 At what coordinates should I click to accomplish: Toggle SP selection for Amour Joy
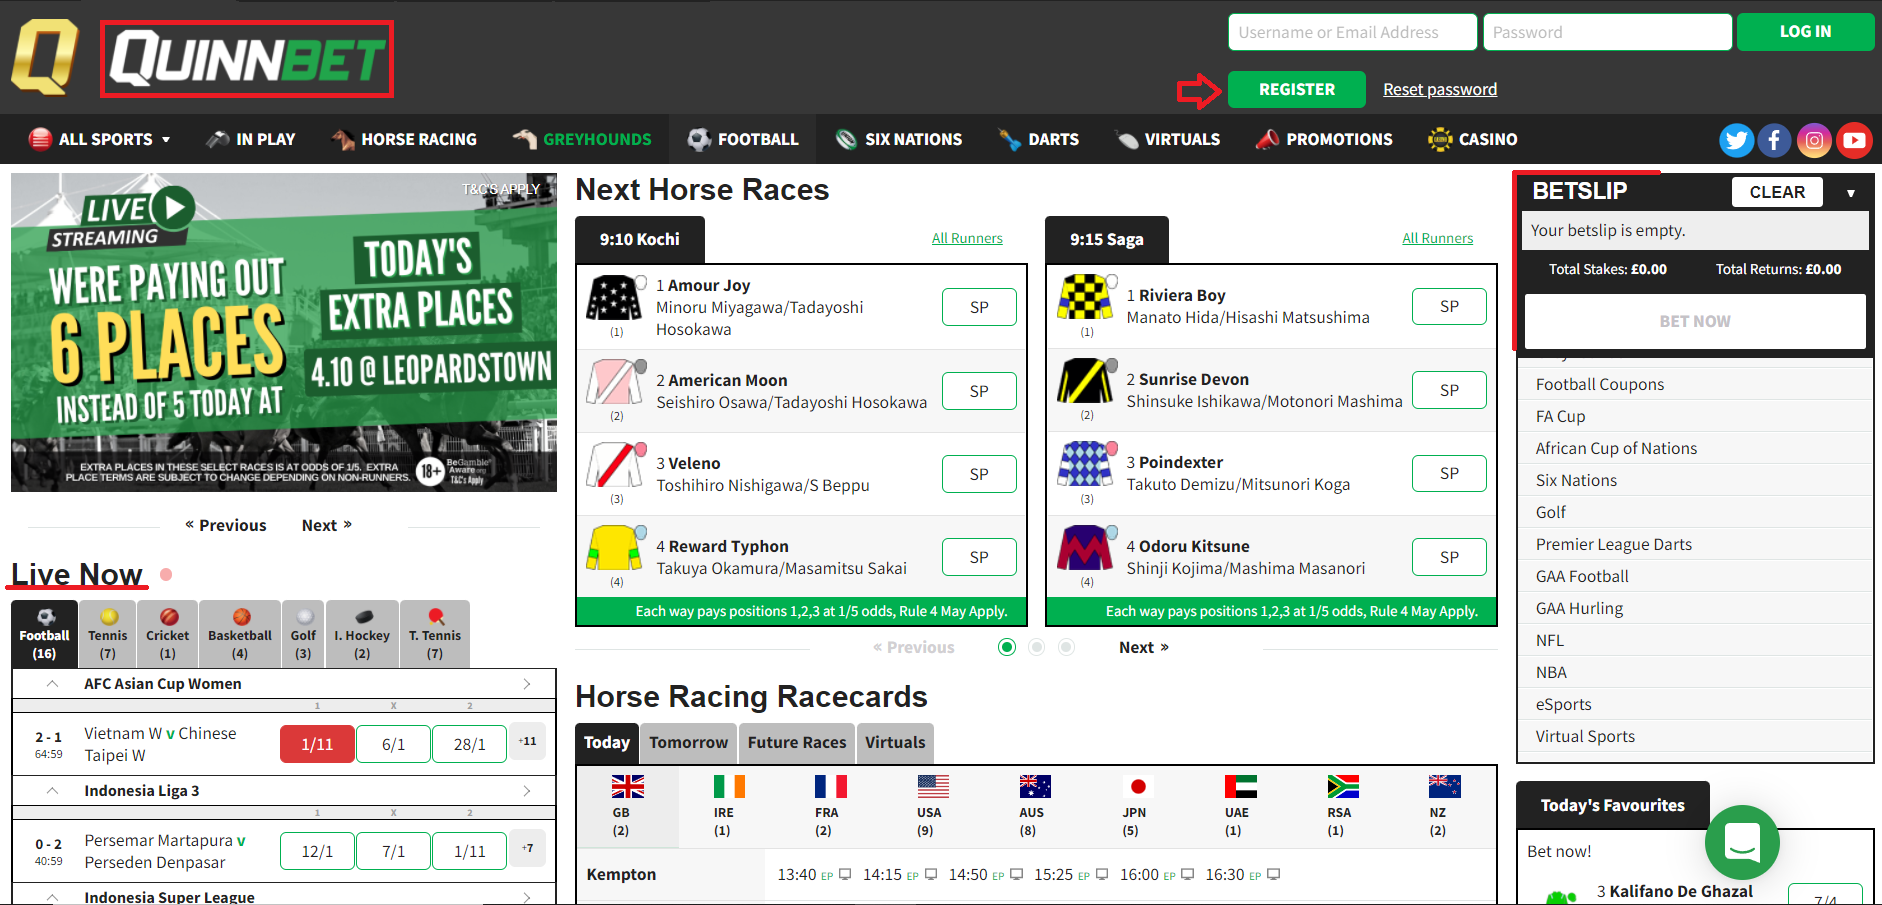979,307
